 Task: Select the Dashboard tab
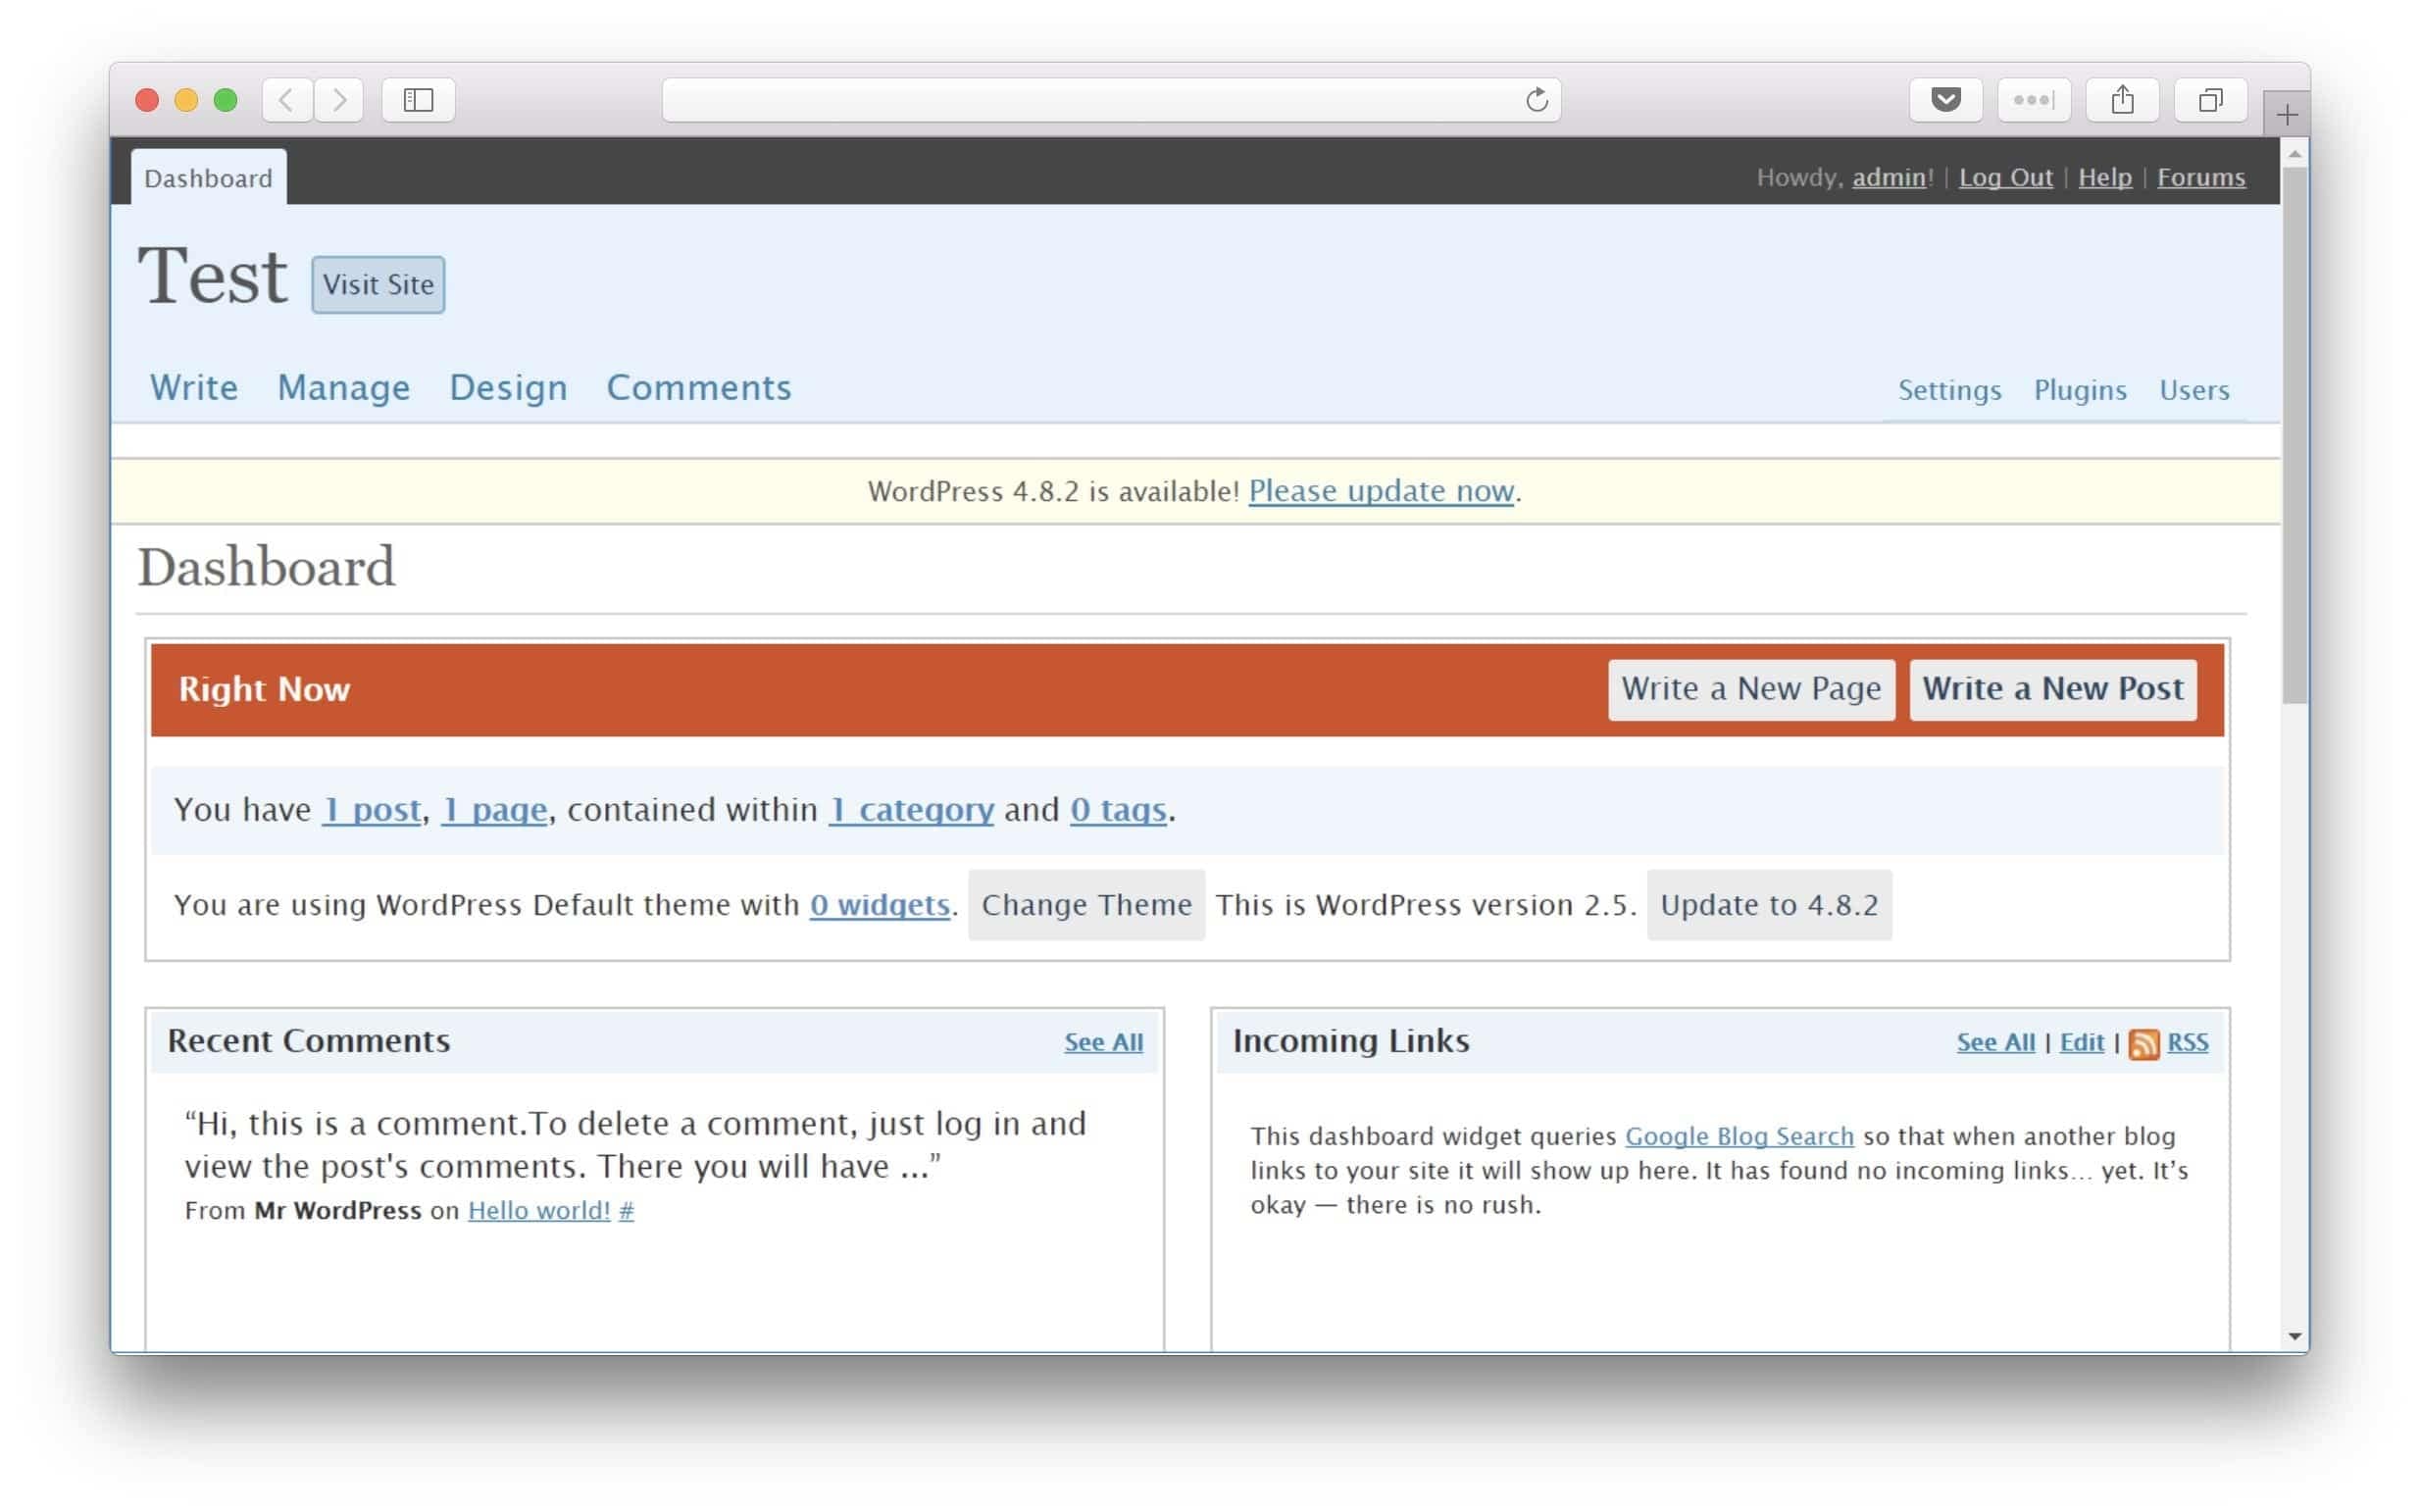tap(208, 178)
